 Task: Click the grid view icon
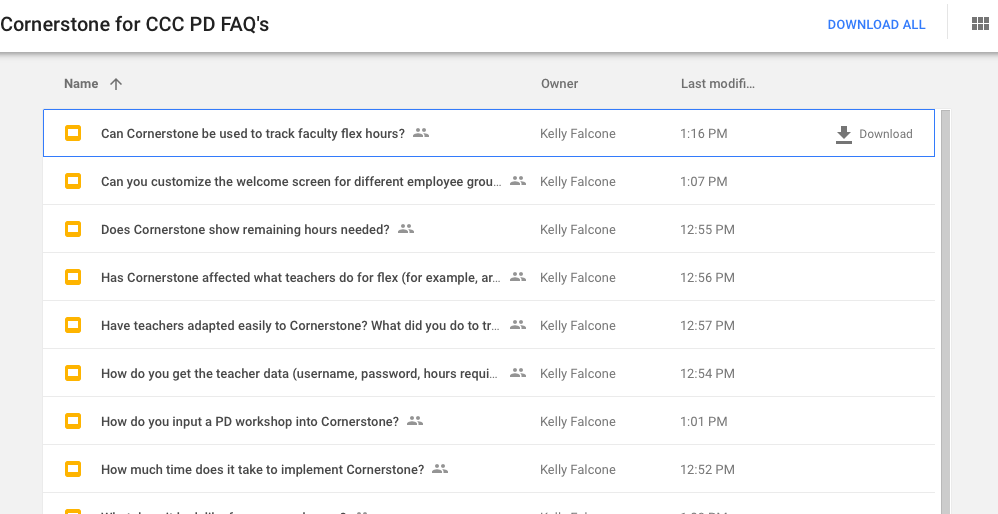(980, 24)
